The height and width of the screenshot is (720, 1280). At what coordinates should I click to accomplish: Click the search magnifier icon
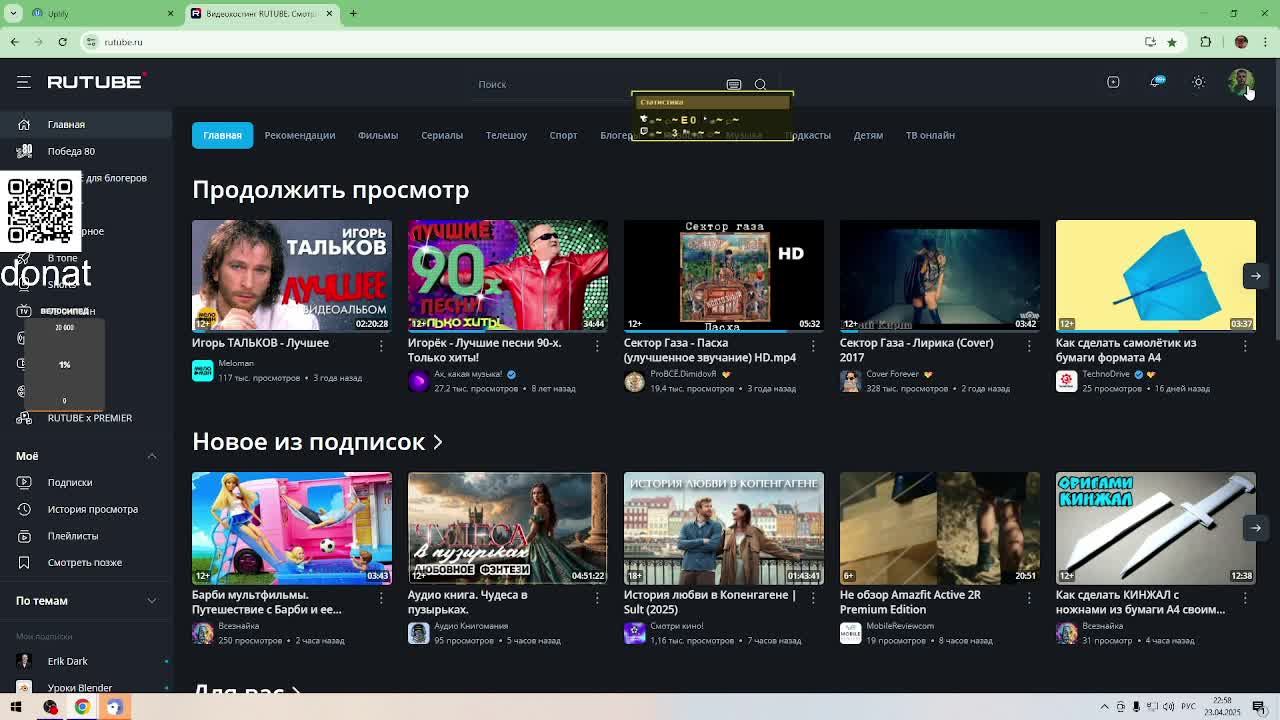tap(761, 85)
